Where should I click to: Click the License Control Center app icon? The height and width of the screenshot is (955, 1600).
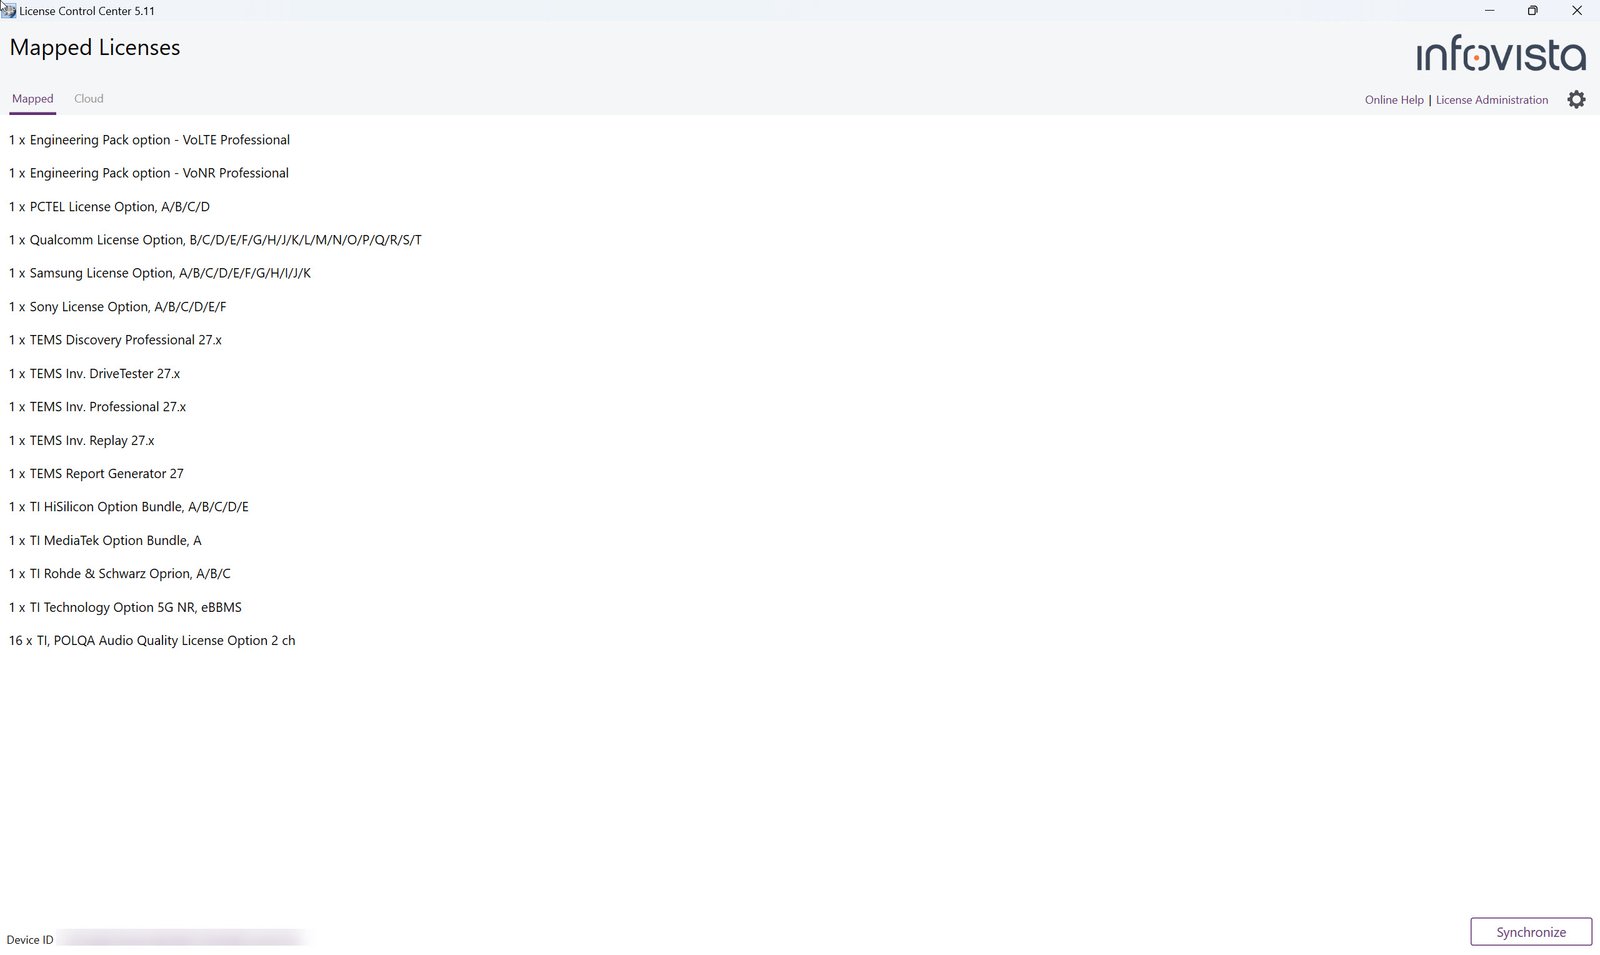click(x=8, y=10)
